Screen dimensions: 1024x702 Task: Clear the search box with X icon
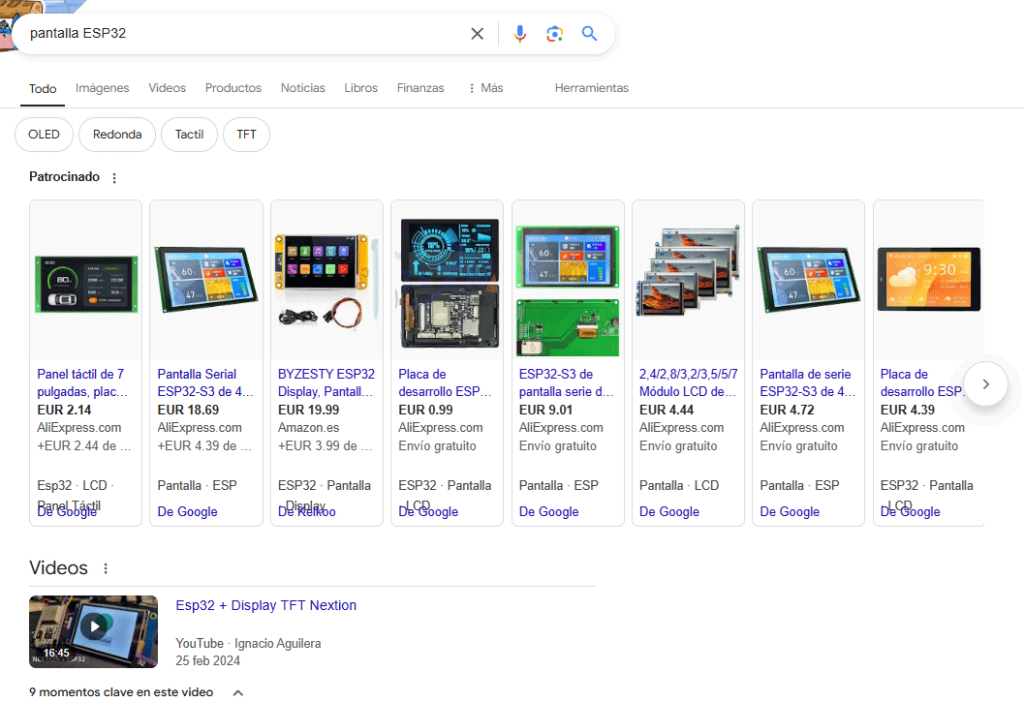[x=477, y=34]
